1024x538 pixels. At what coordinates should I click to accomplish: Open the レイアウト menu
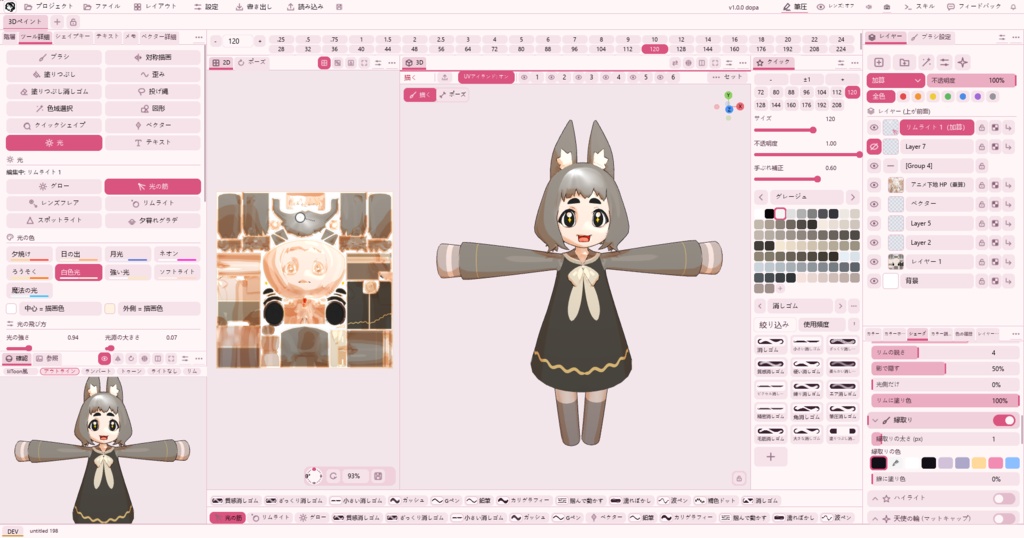[155, 7]
